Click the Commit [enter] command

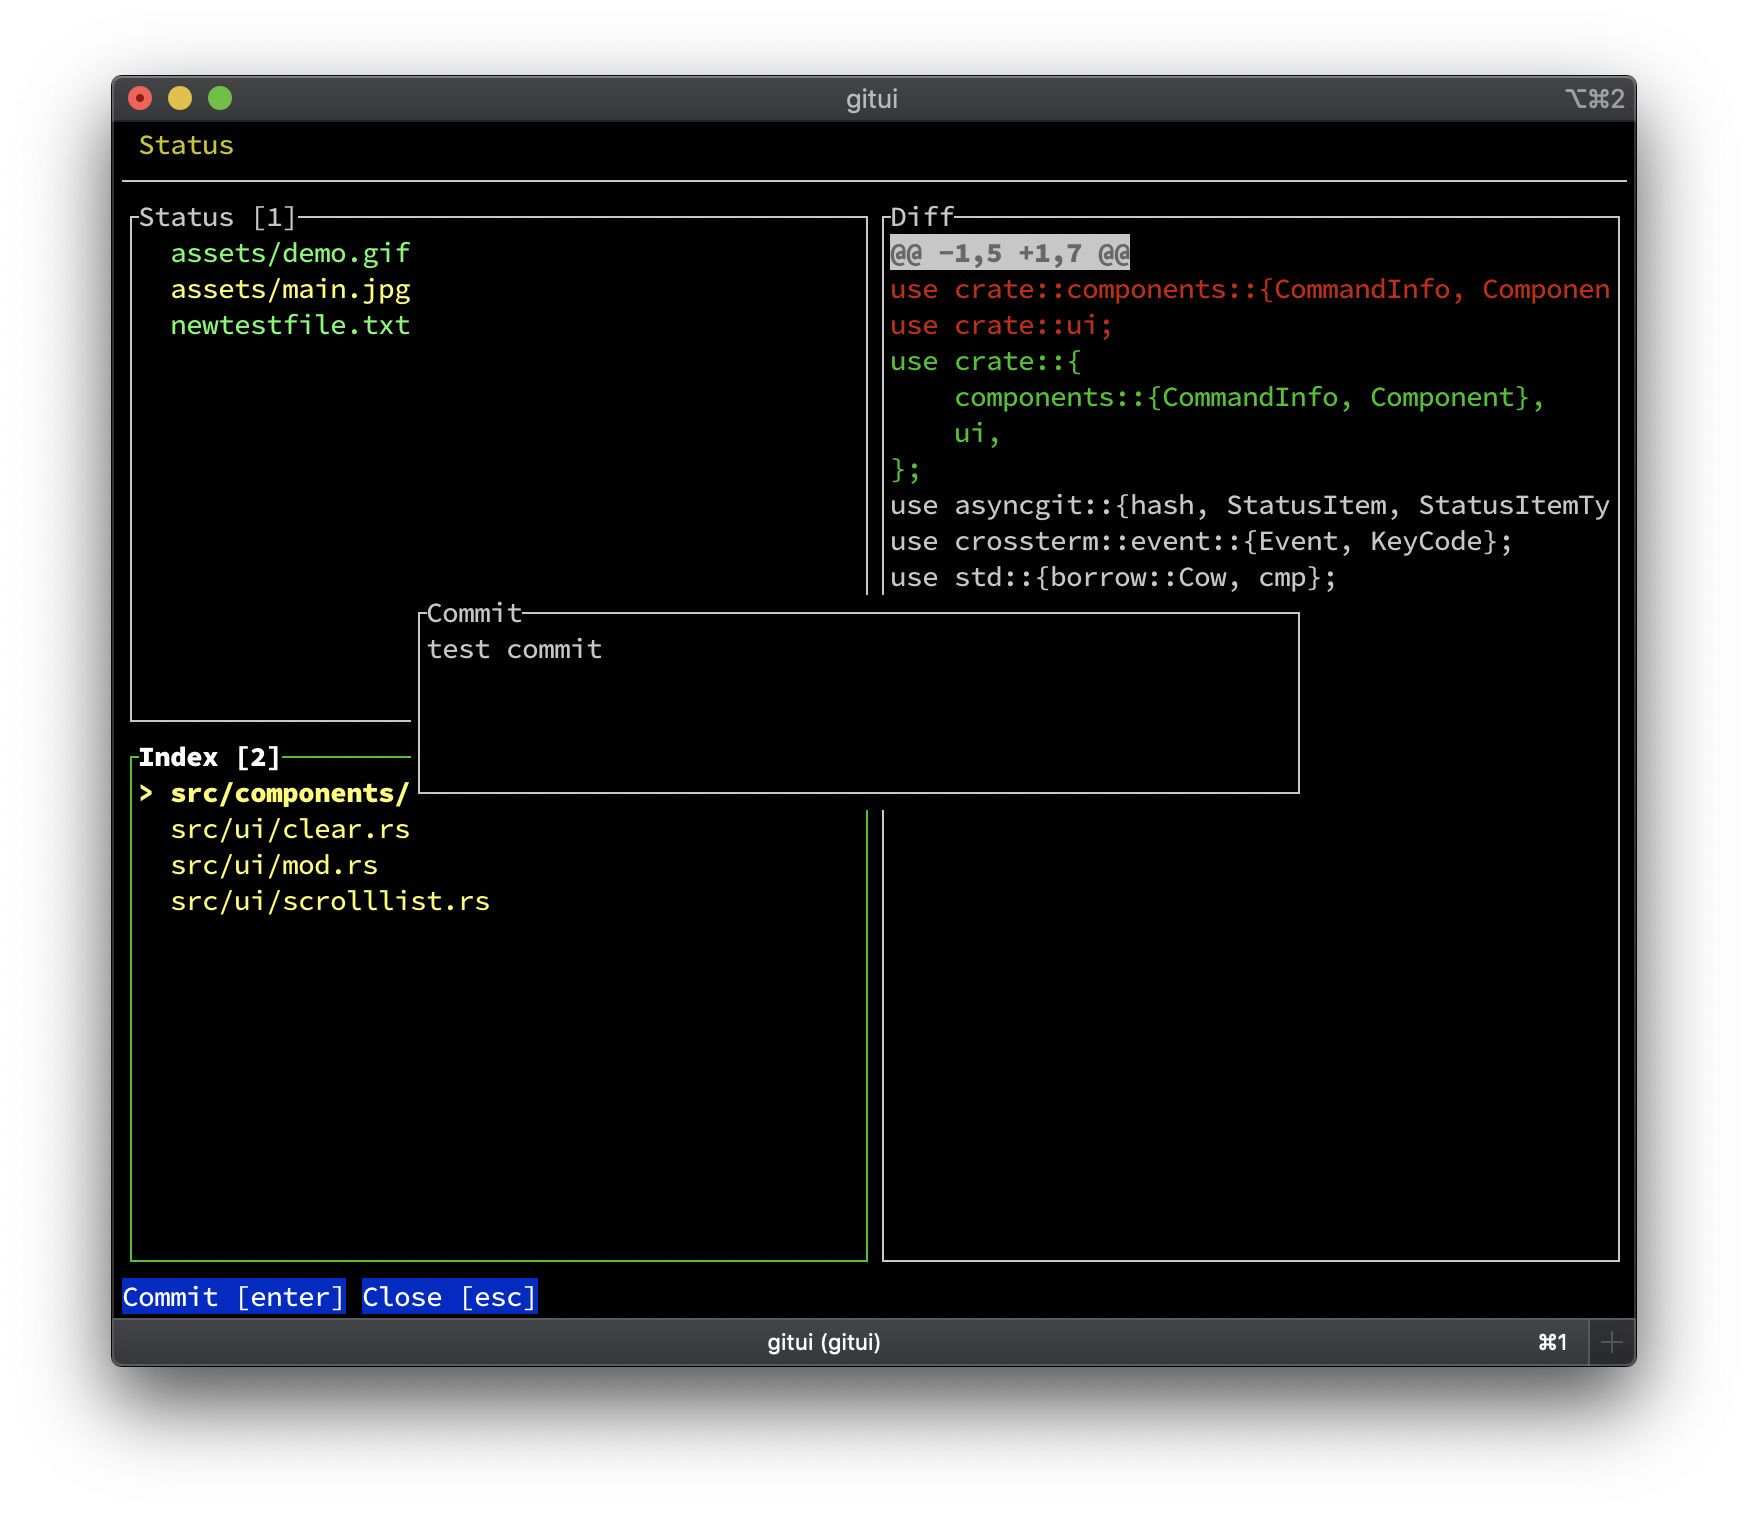(234, 1297)
